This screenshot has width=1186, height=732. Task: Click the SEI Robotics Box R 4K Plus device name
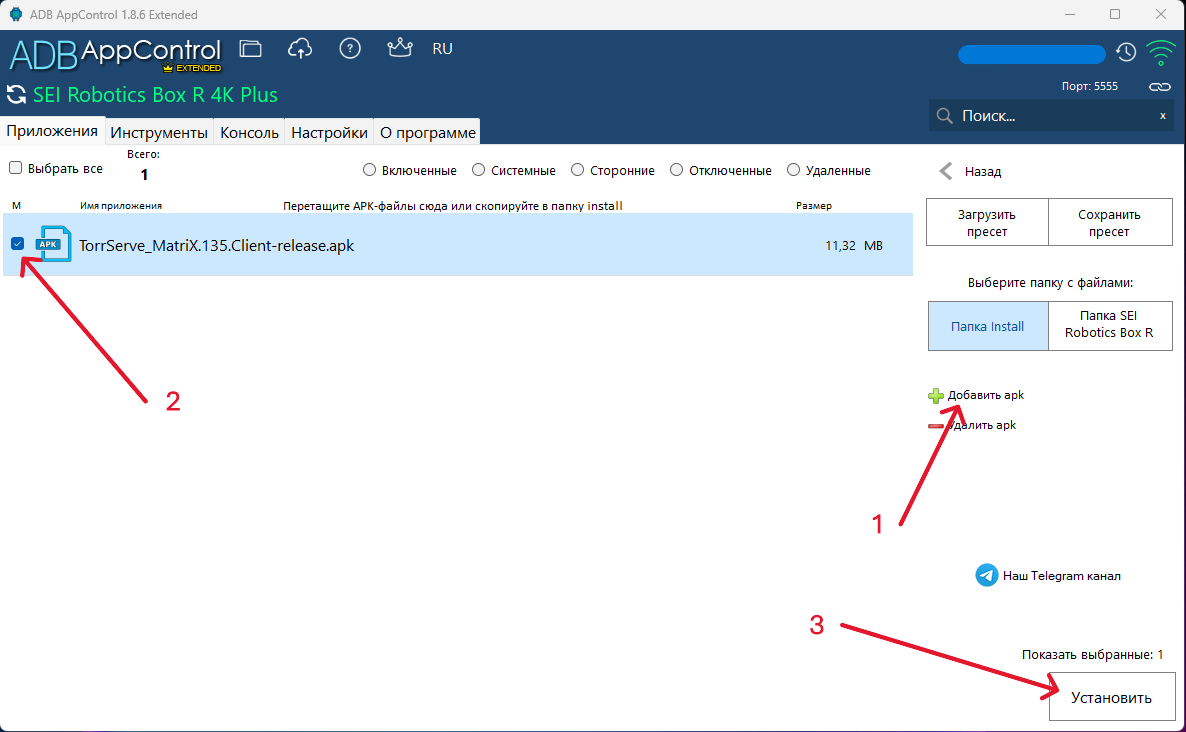point(155,95)
